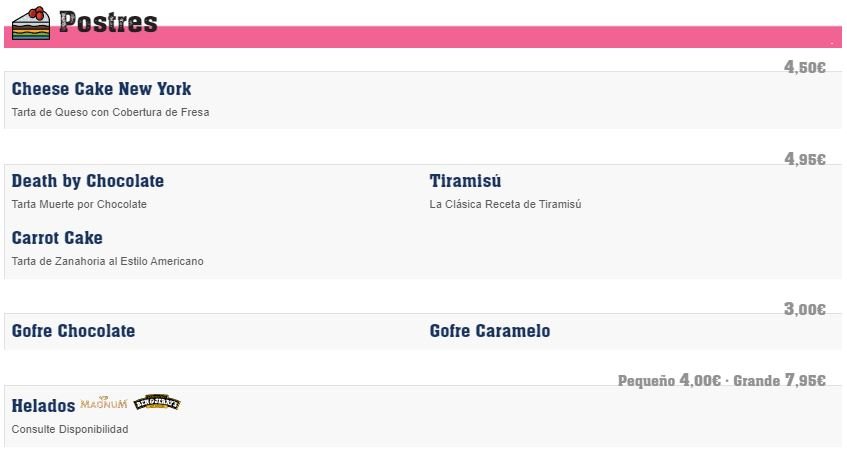Click the 4,95€ price label

[805, 159]
